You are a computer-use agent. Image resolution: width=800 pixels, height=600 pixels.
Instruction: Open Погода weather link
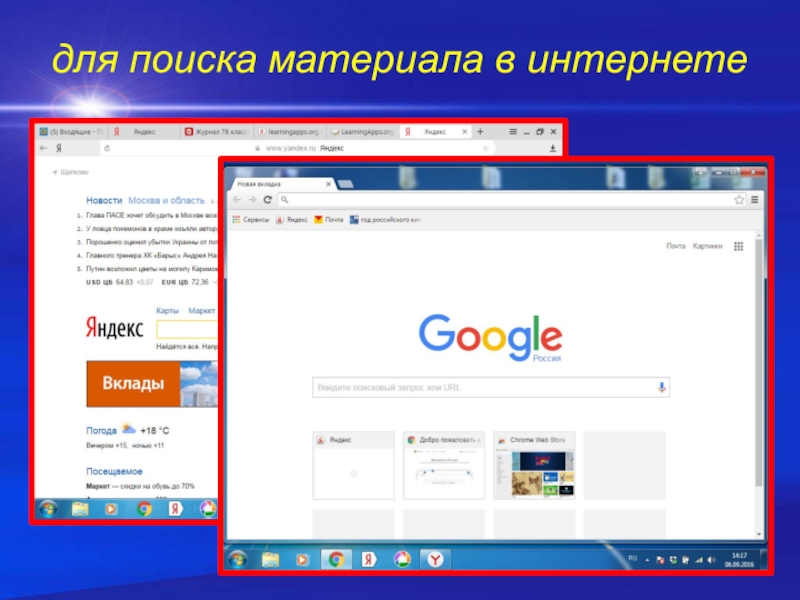pyautogui.click(x=101, y=431)
